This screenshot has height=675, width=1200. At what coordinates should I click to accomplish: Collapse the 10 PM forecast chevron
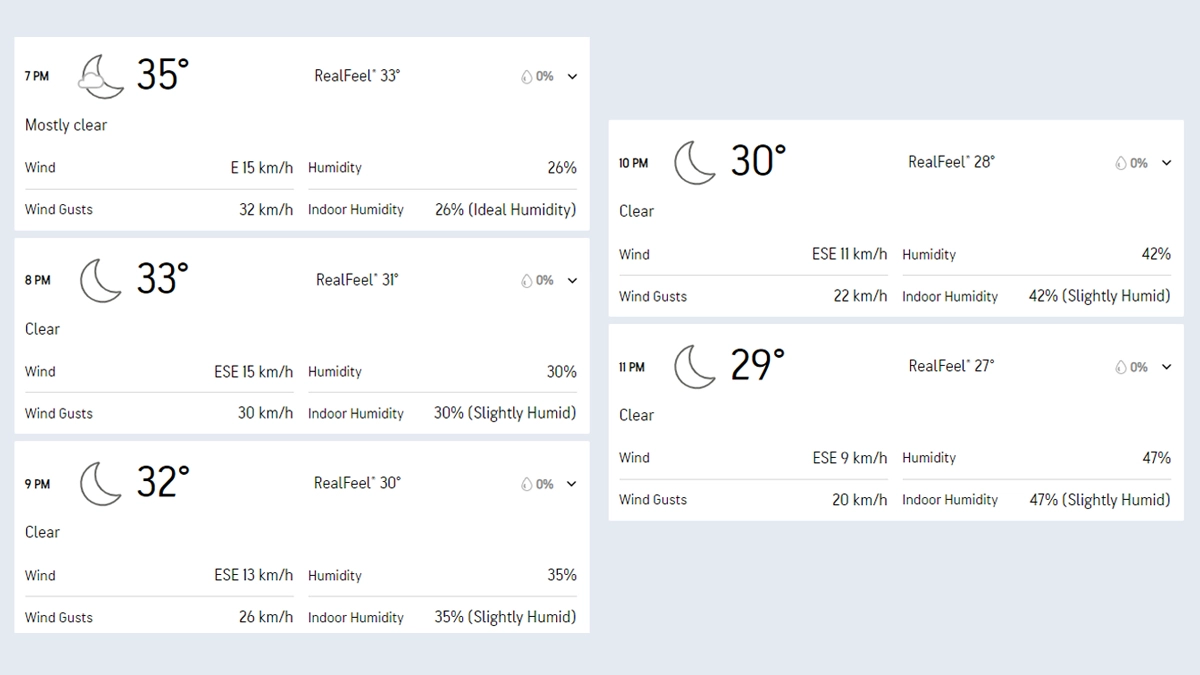1166,163
